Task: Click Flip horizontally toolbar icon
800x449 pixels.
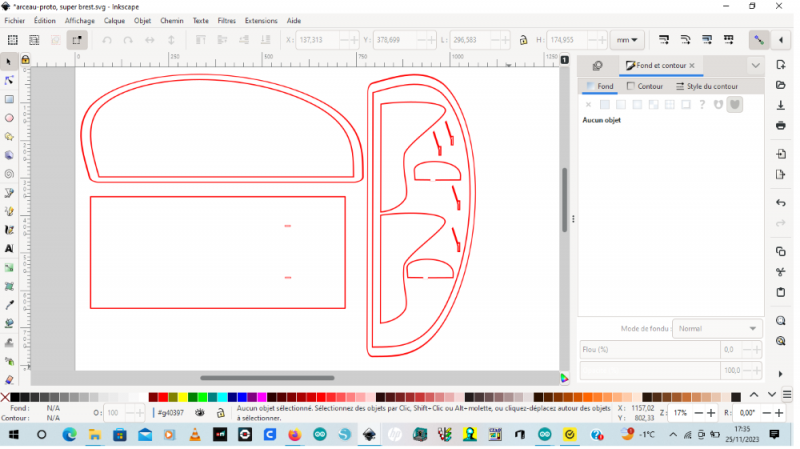Action: pos(149,40)
